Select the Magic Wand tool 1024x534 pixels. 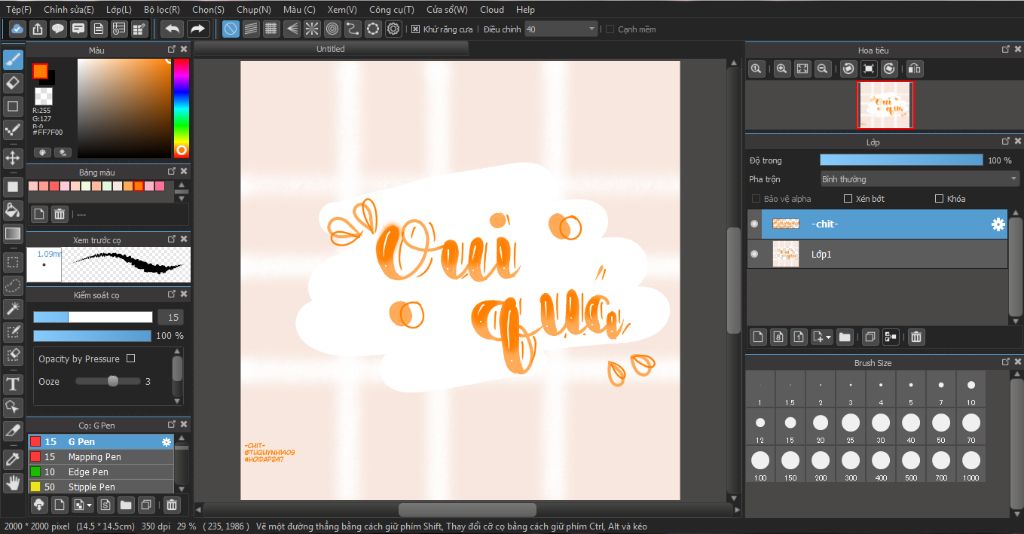coord(13,309)
